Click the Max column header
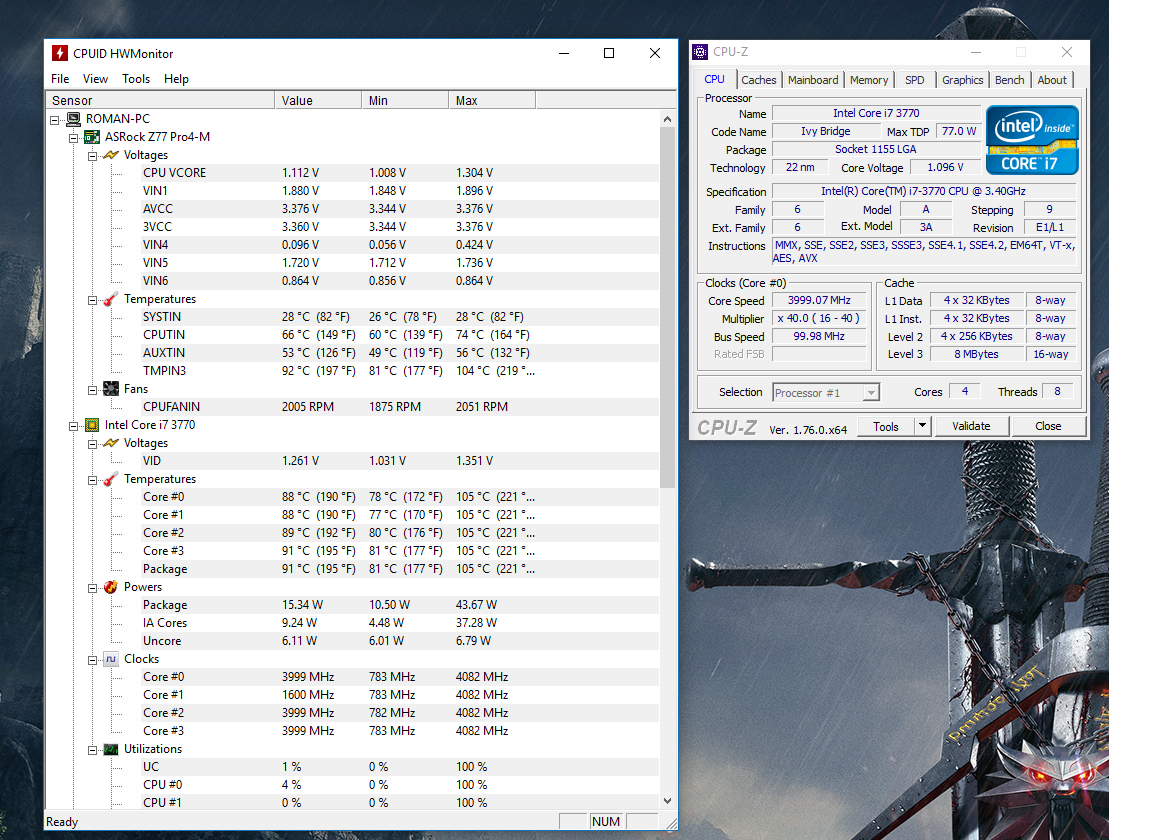Screen dimensions: 1152x840 click(492, 101)
